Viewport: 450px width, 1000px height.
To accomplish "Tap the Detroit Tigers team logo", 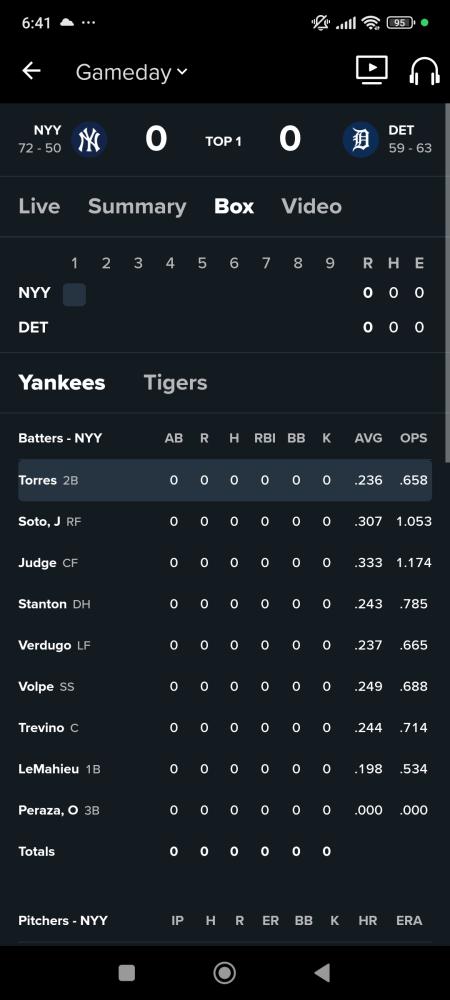I will (361, 139).
